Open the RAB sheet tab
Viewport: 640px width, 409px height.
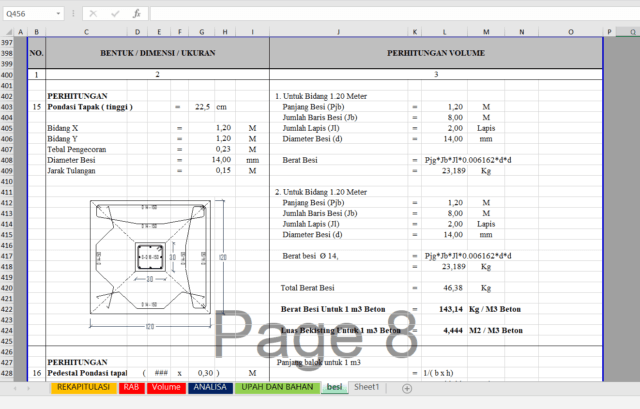click(131, 387)
